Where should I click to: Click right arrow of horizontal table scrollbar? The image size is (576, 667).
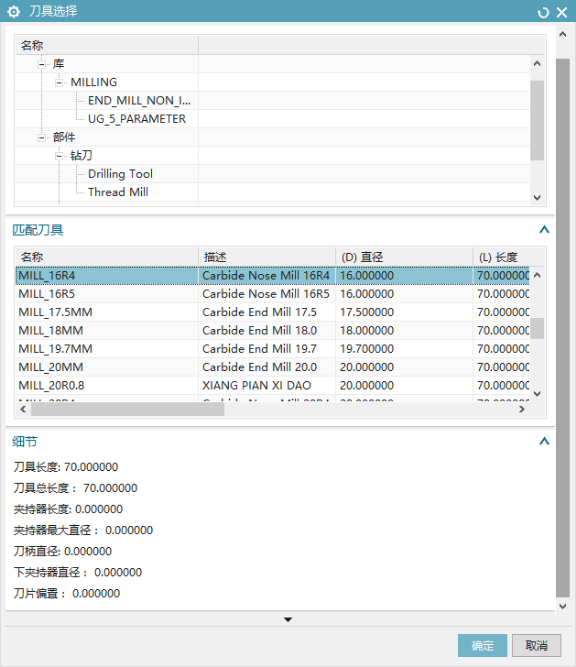point(522,409)
